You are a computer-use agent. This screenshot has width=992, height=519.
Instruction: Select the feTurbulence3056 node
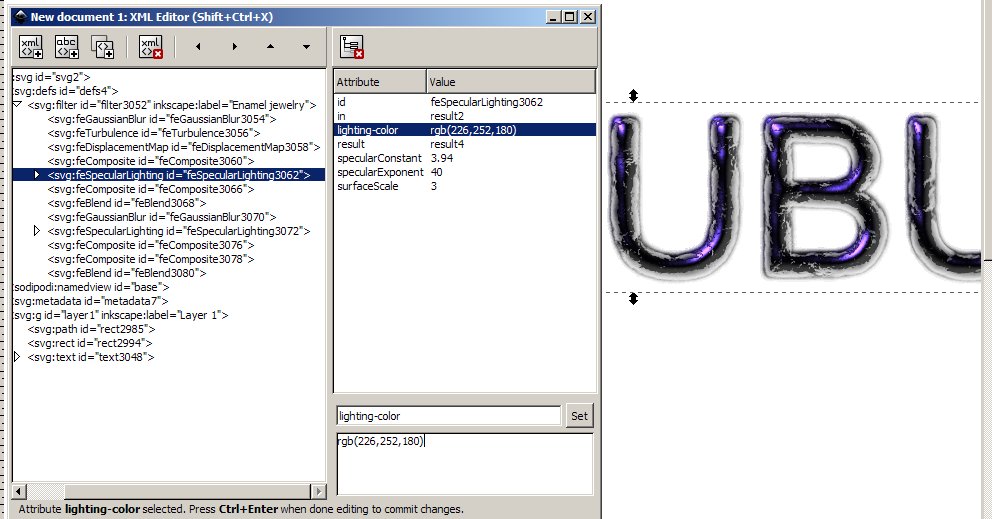[x=153, y=132]
